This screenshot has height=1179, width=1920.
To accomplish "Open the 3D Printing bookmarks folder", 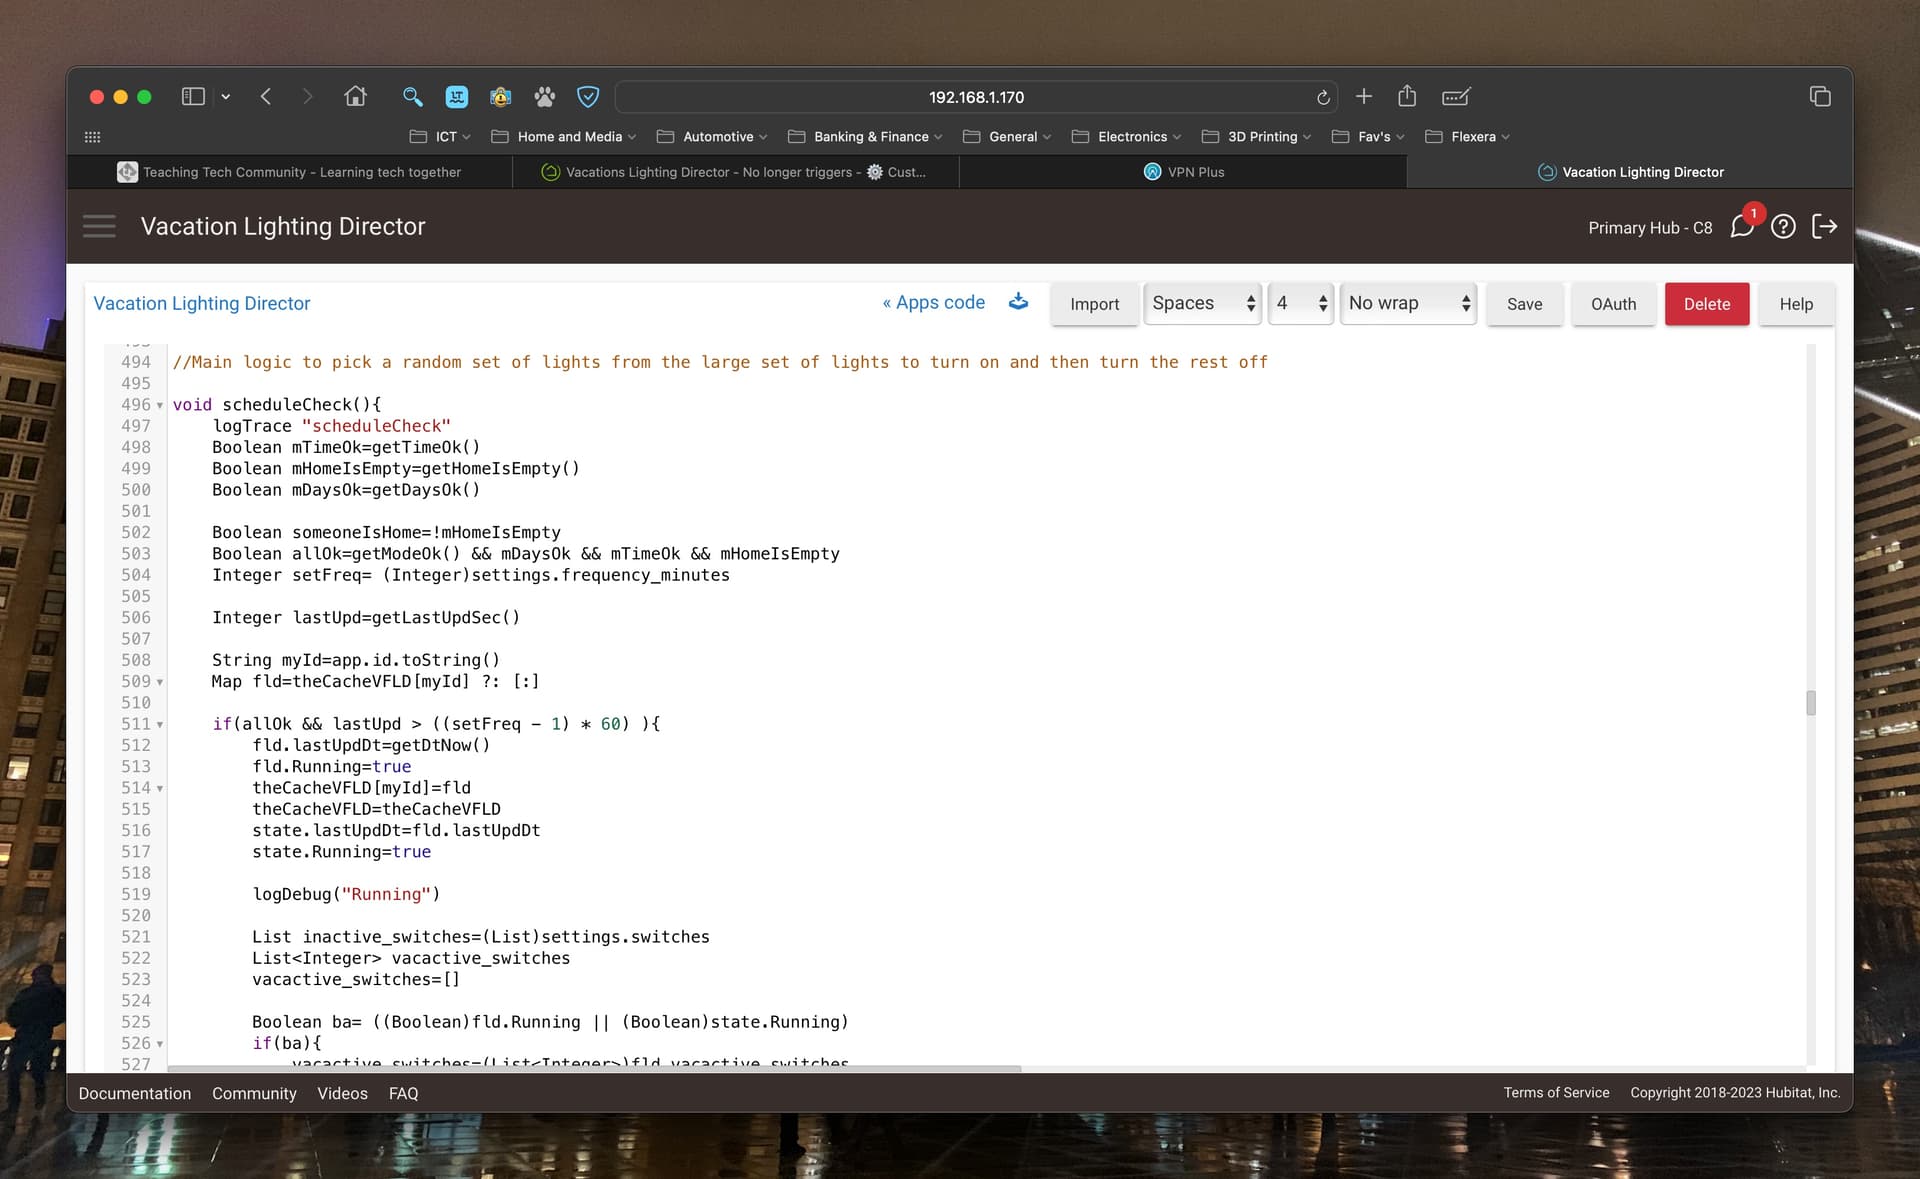I will (1256, 137).
